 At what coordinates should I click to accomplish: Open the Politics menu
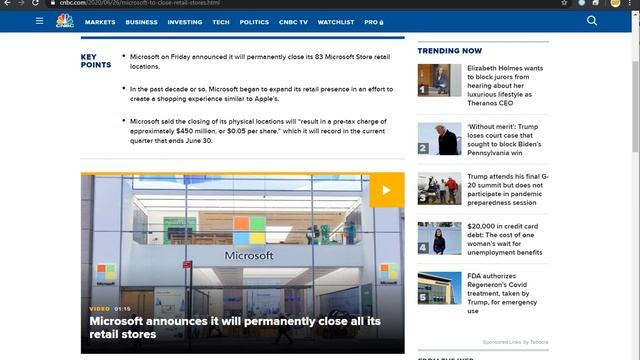point(254,22)
